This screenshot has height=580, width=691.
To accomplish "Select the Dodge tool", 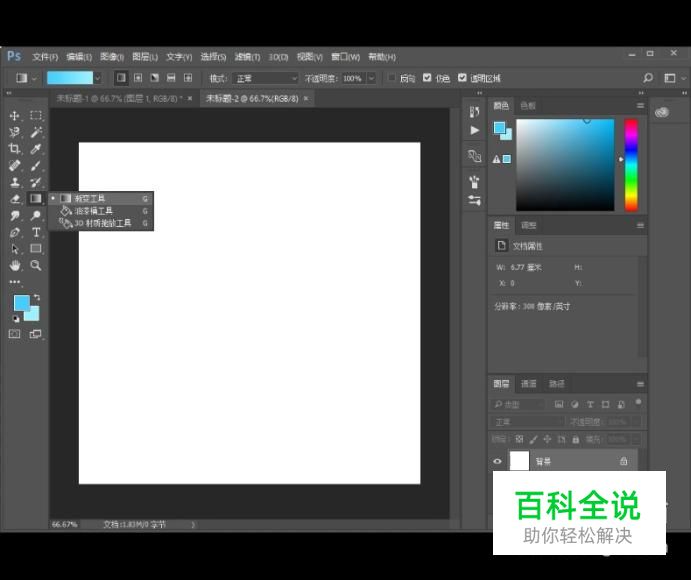I will click(x=36, y=216).
